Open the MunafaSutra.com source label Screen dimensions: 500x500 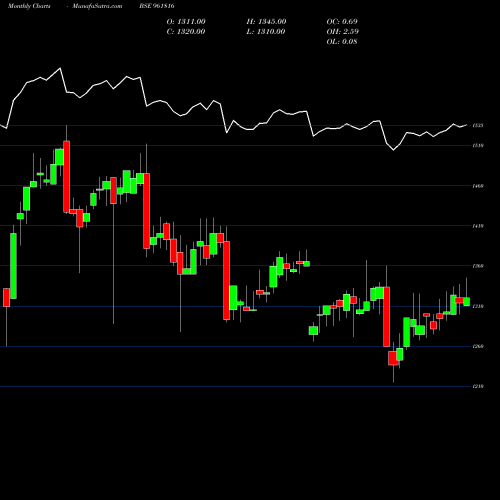97,6
